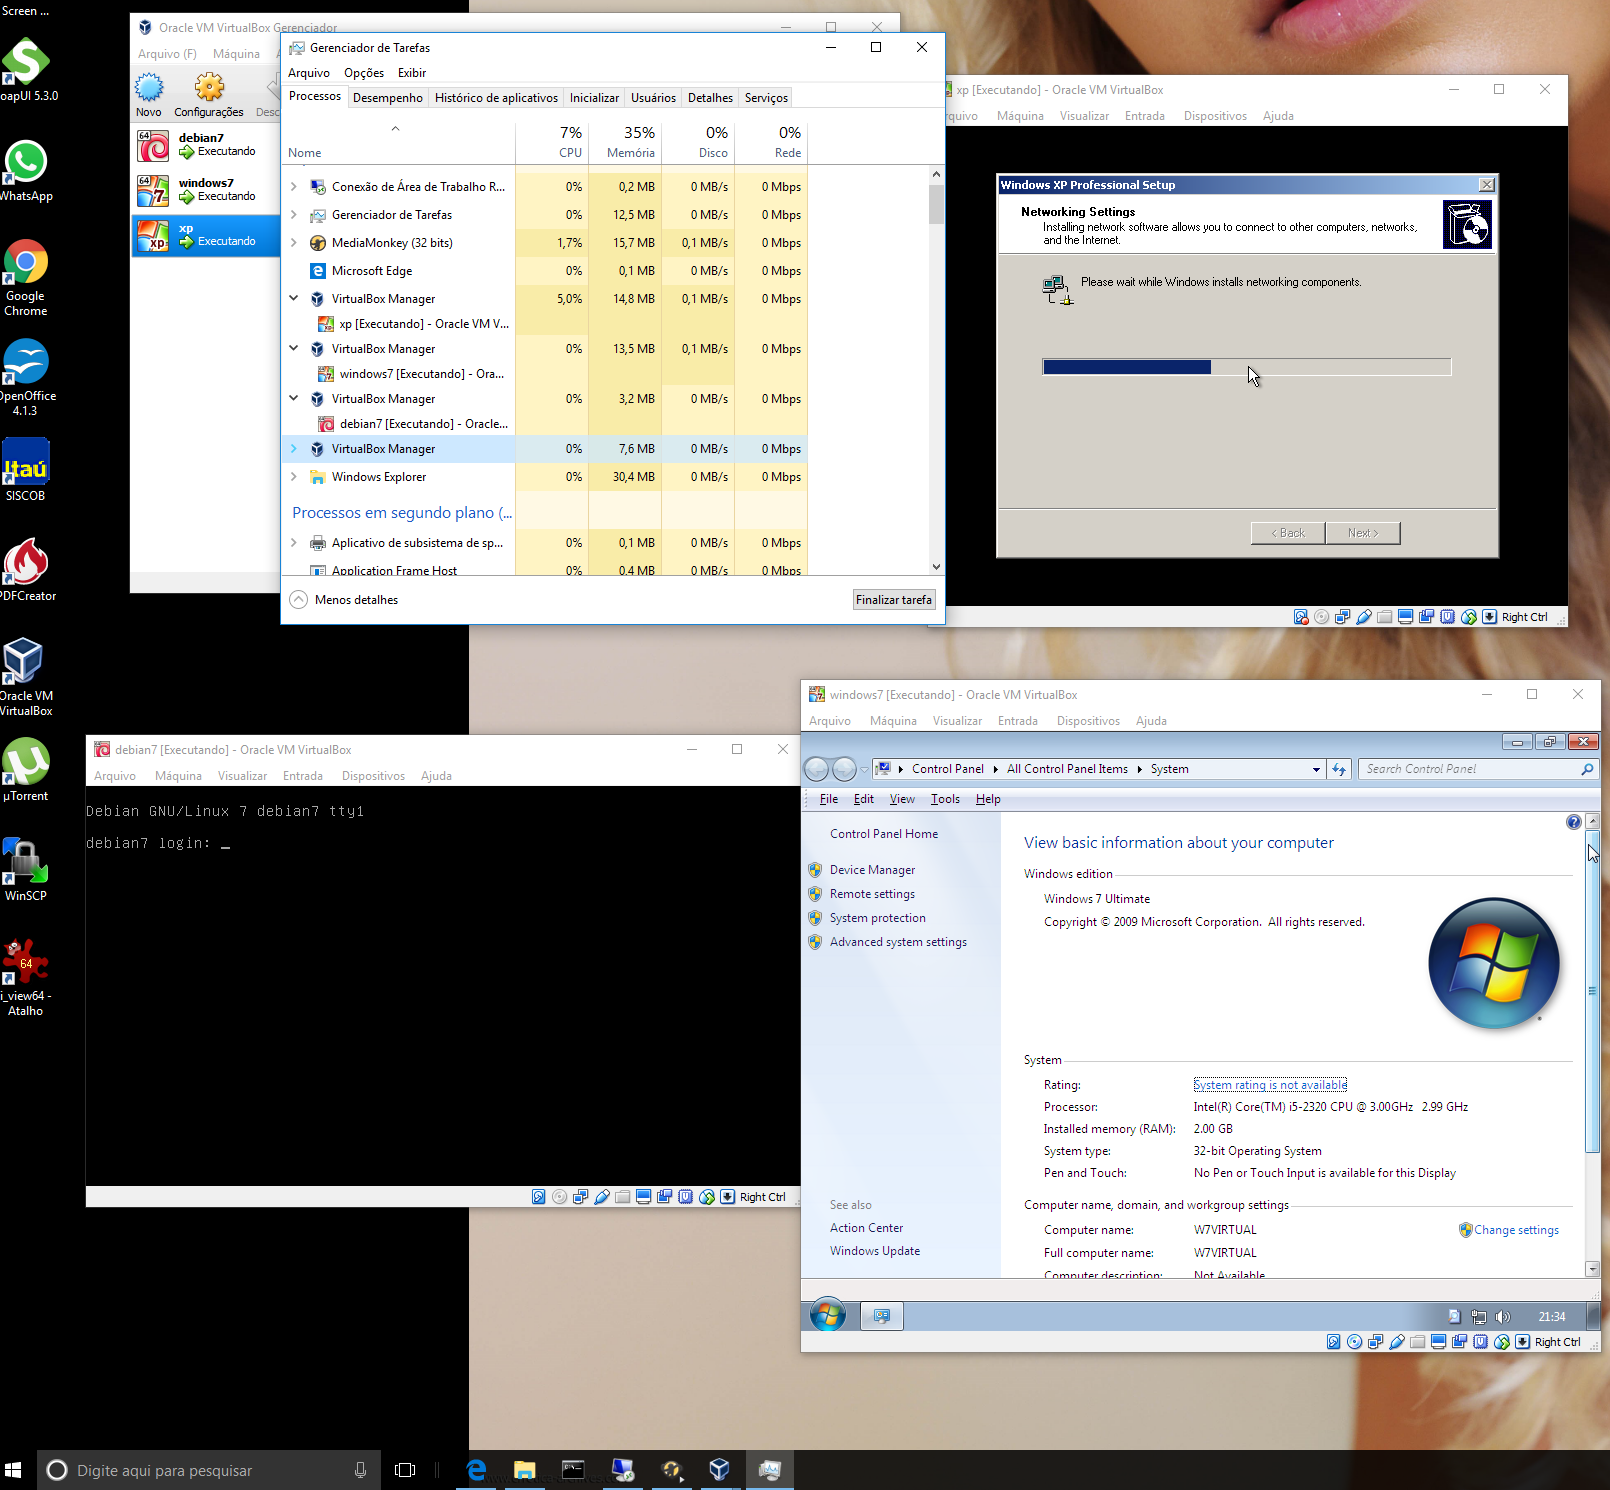This screenshot has width=1610, height=1490.
Task: Click the refresh button beside the Windows 7 address bar
Action: coord(1339,769)
